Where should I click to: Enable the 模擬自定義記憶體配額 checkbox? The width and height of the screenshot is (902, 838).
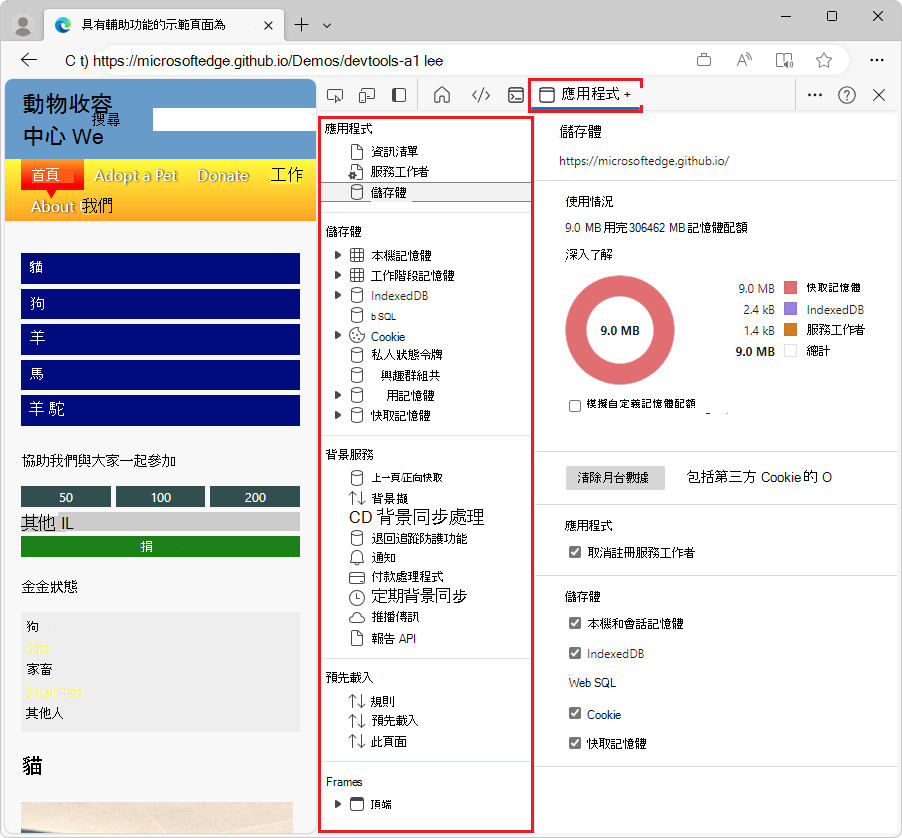pos(575,406)
